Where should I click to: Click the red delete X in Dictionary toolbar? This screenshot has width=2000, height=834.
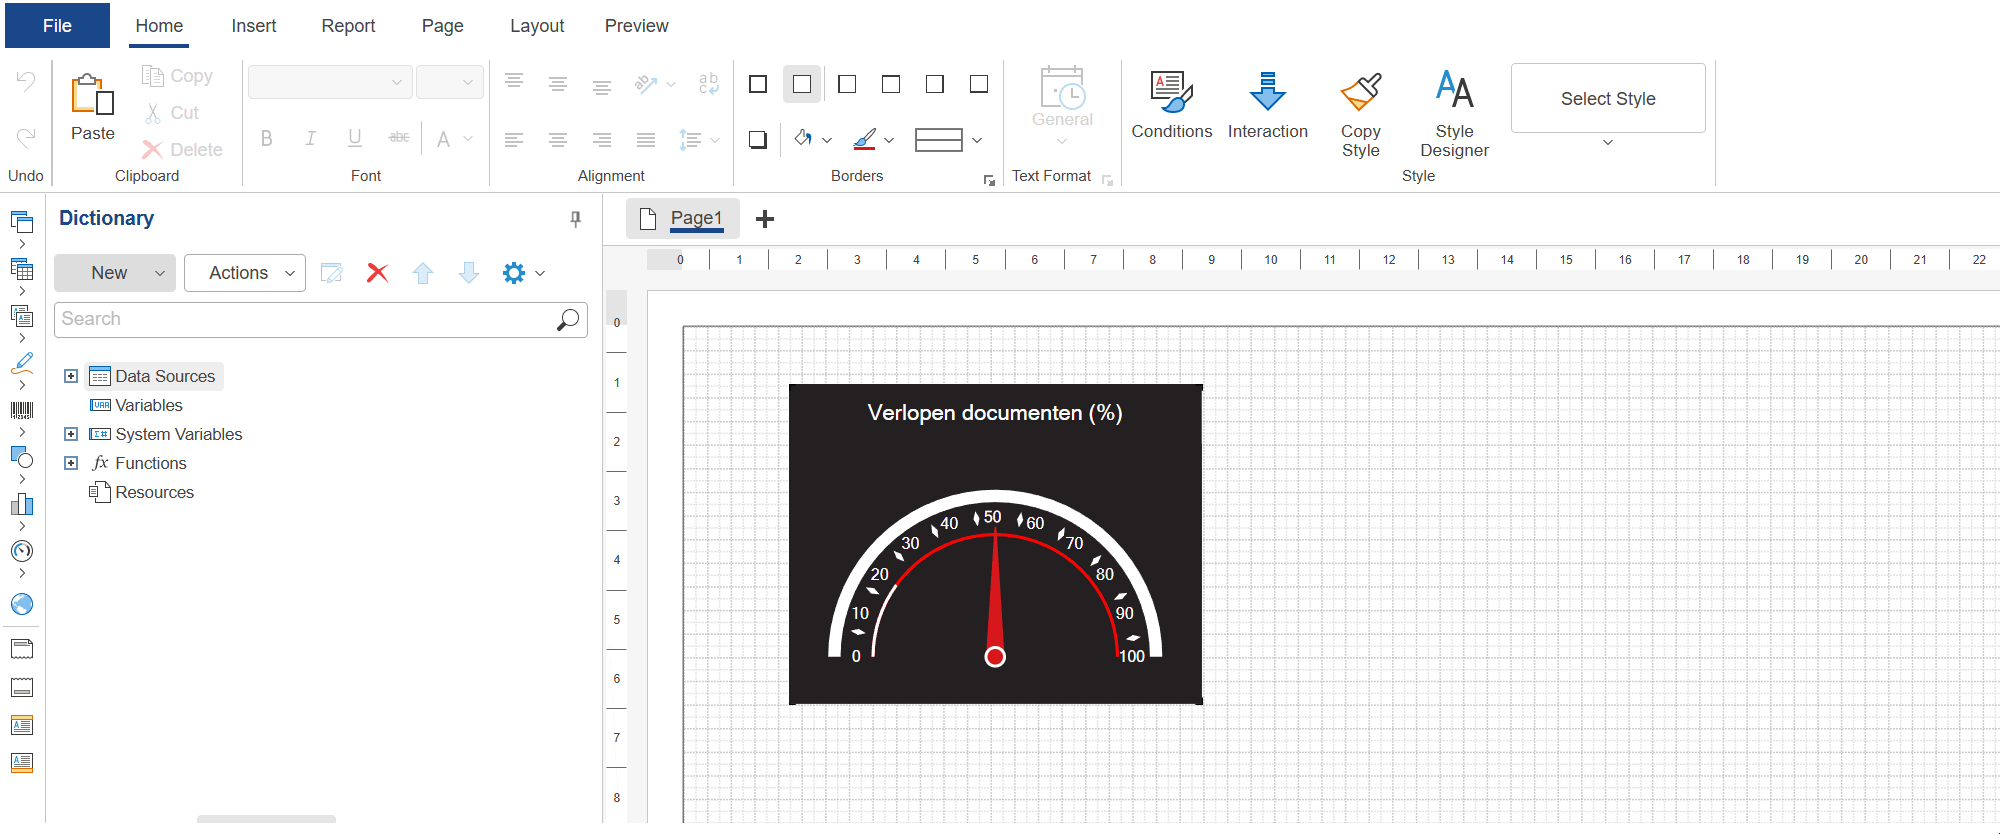click(377, 273)
